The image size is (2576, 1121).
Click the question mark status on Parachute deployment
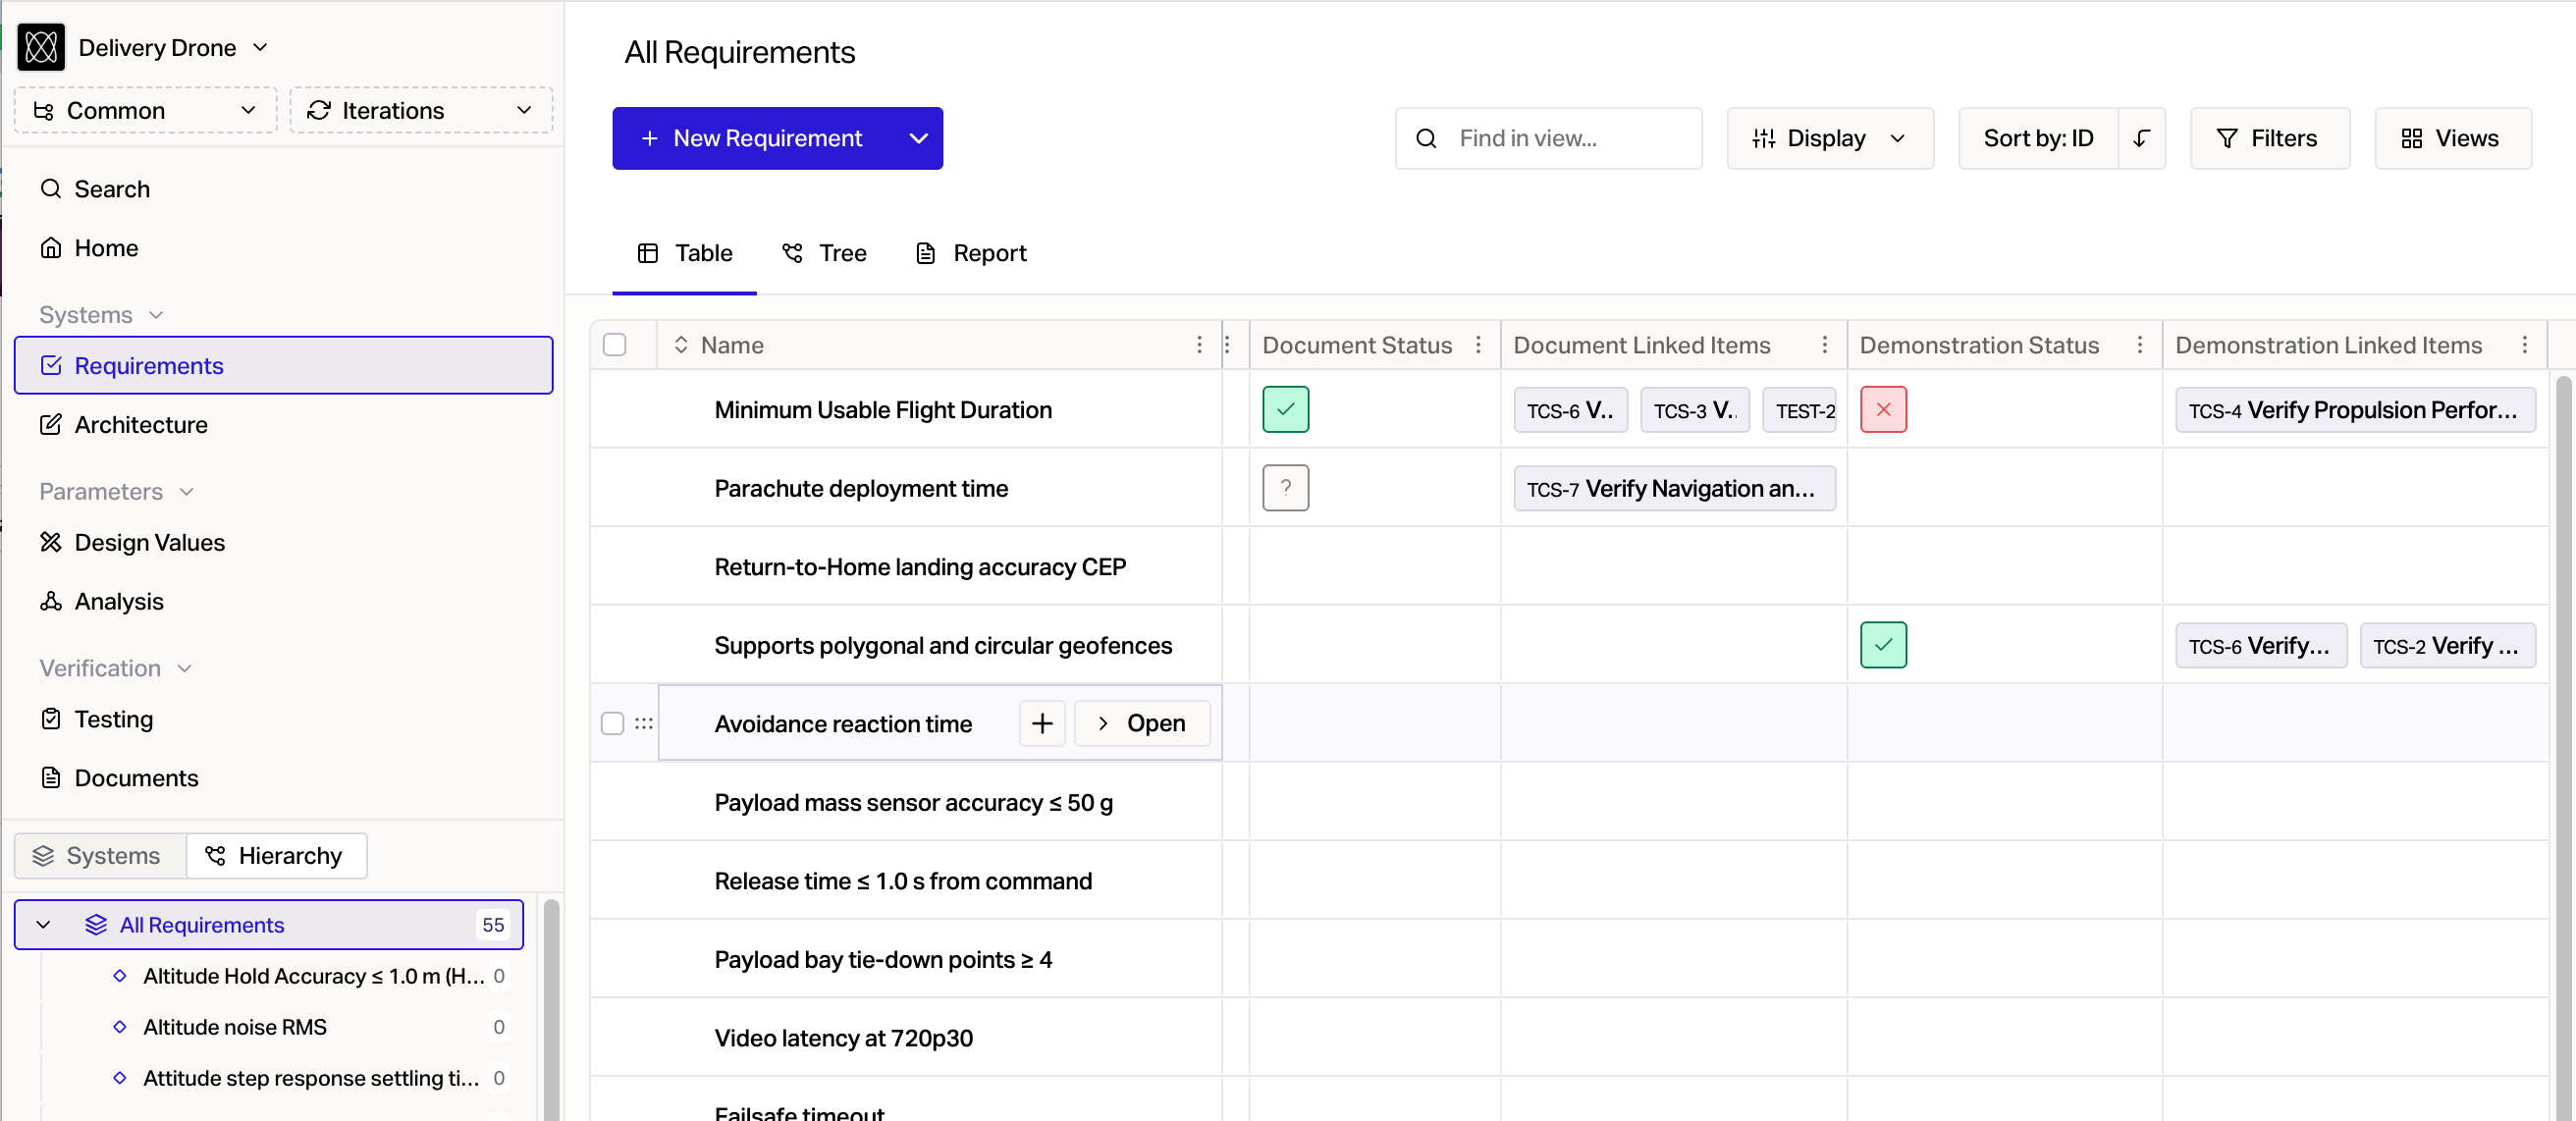[x=1285, y=488]
